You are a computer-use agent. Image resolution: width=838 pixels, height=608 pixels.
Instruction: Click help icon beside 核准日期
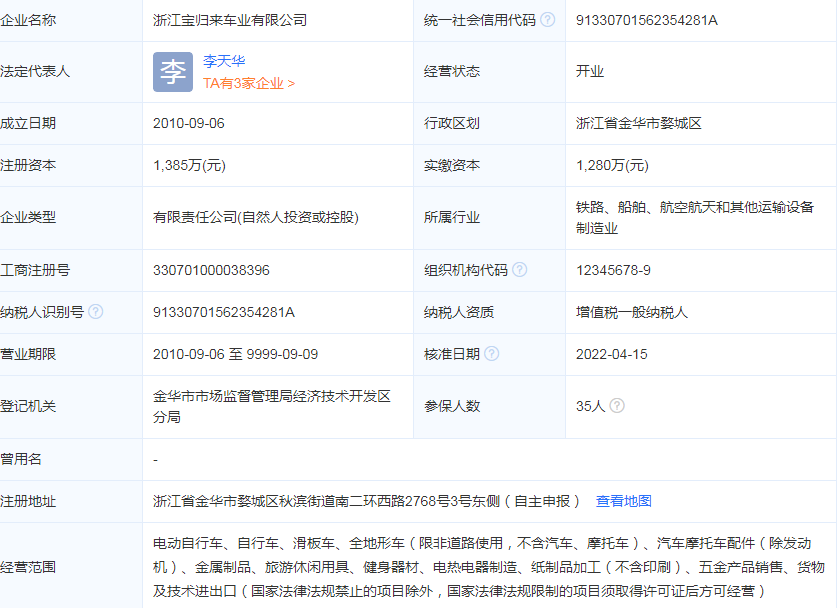(x=492, y=354)
